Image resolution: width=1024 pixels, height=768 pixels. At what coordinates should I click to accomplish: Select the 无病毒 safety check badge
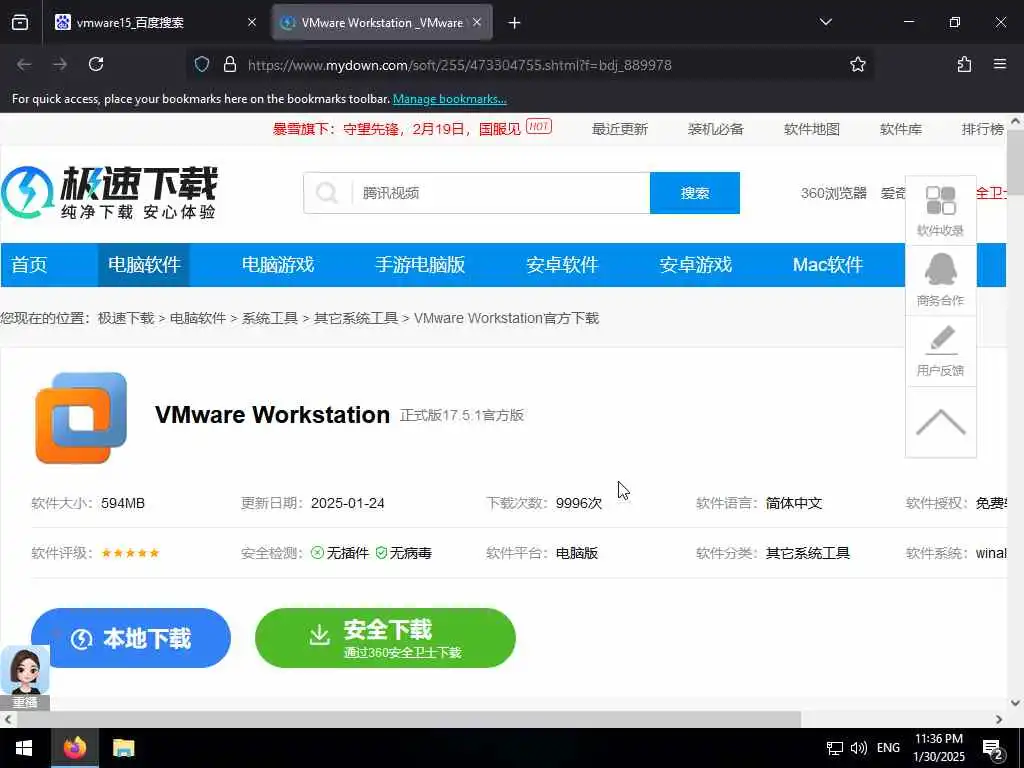[x=404, y=553]
